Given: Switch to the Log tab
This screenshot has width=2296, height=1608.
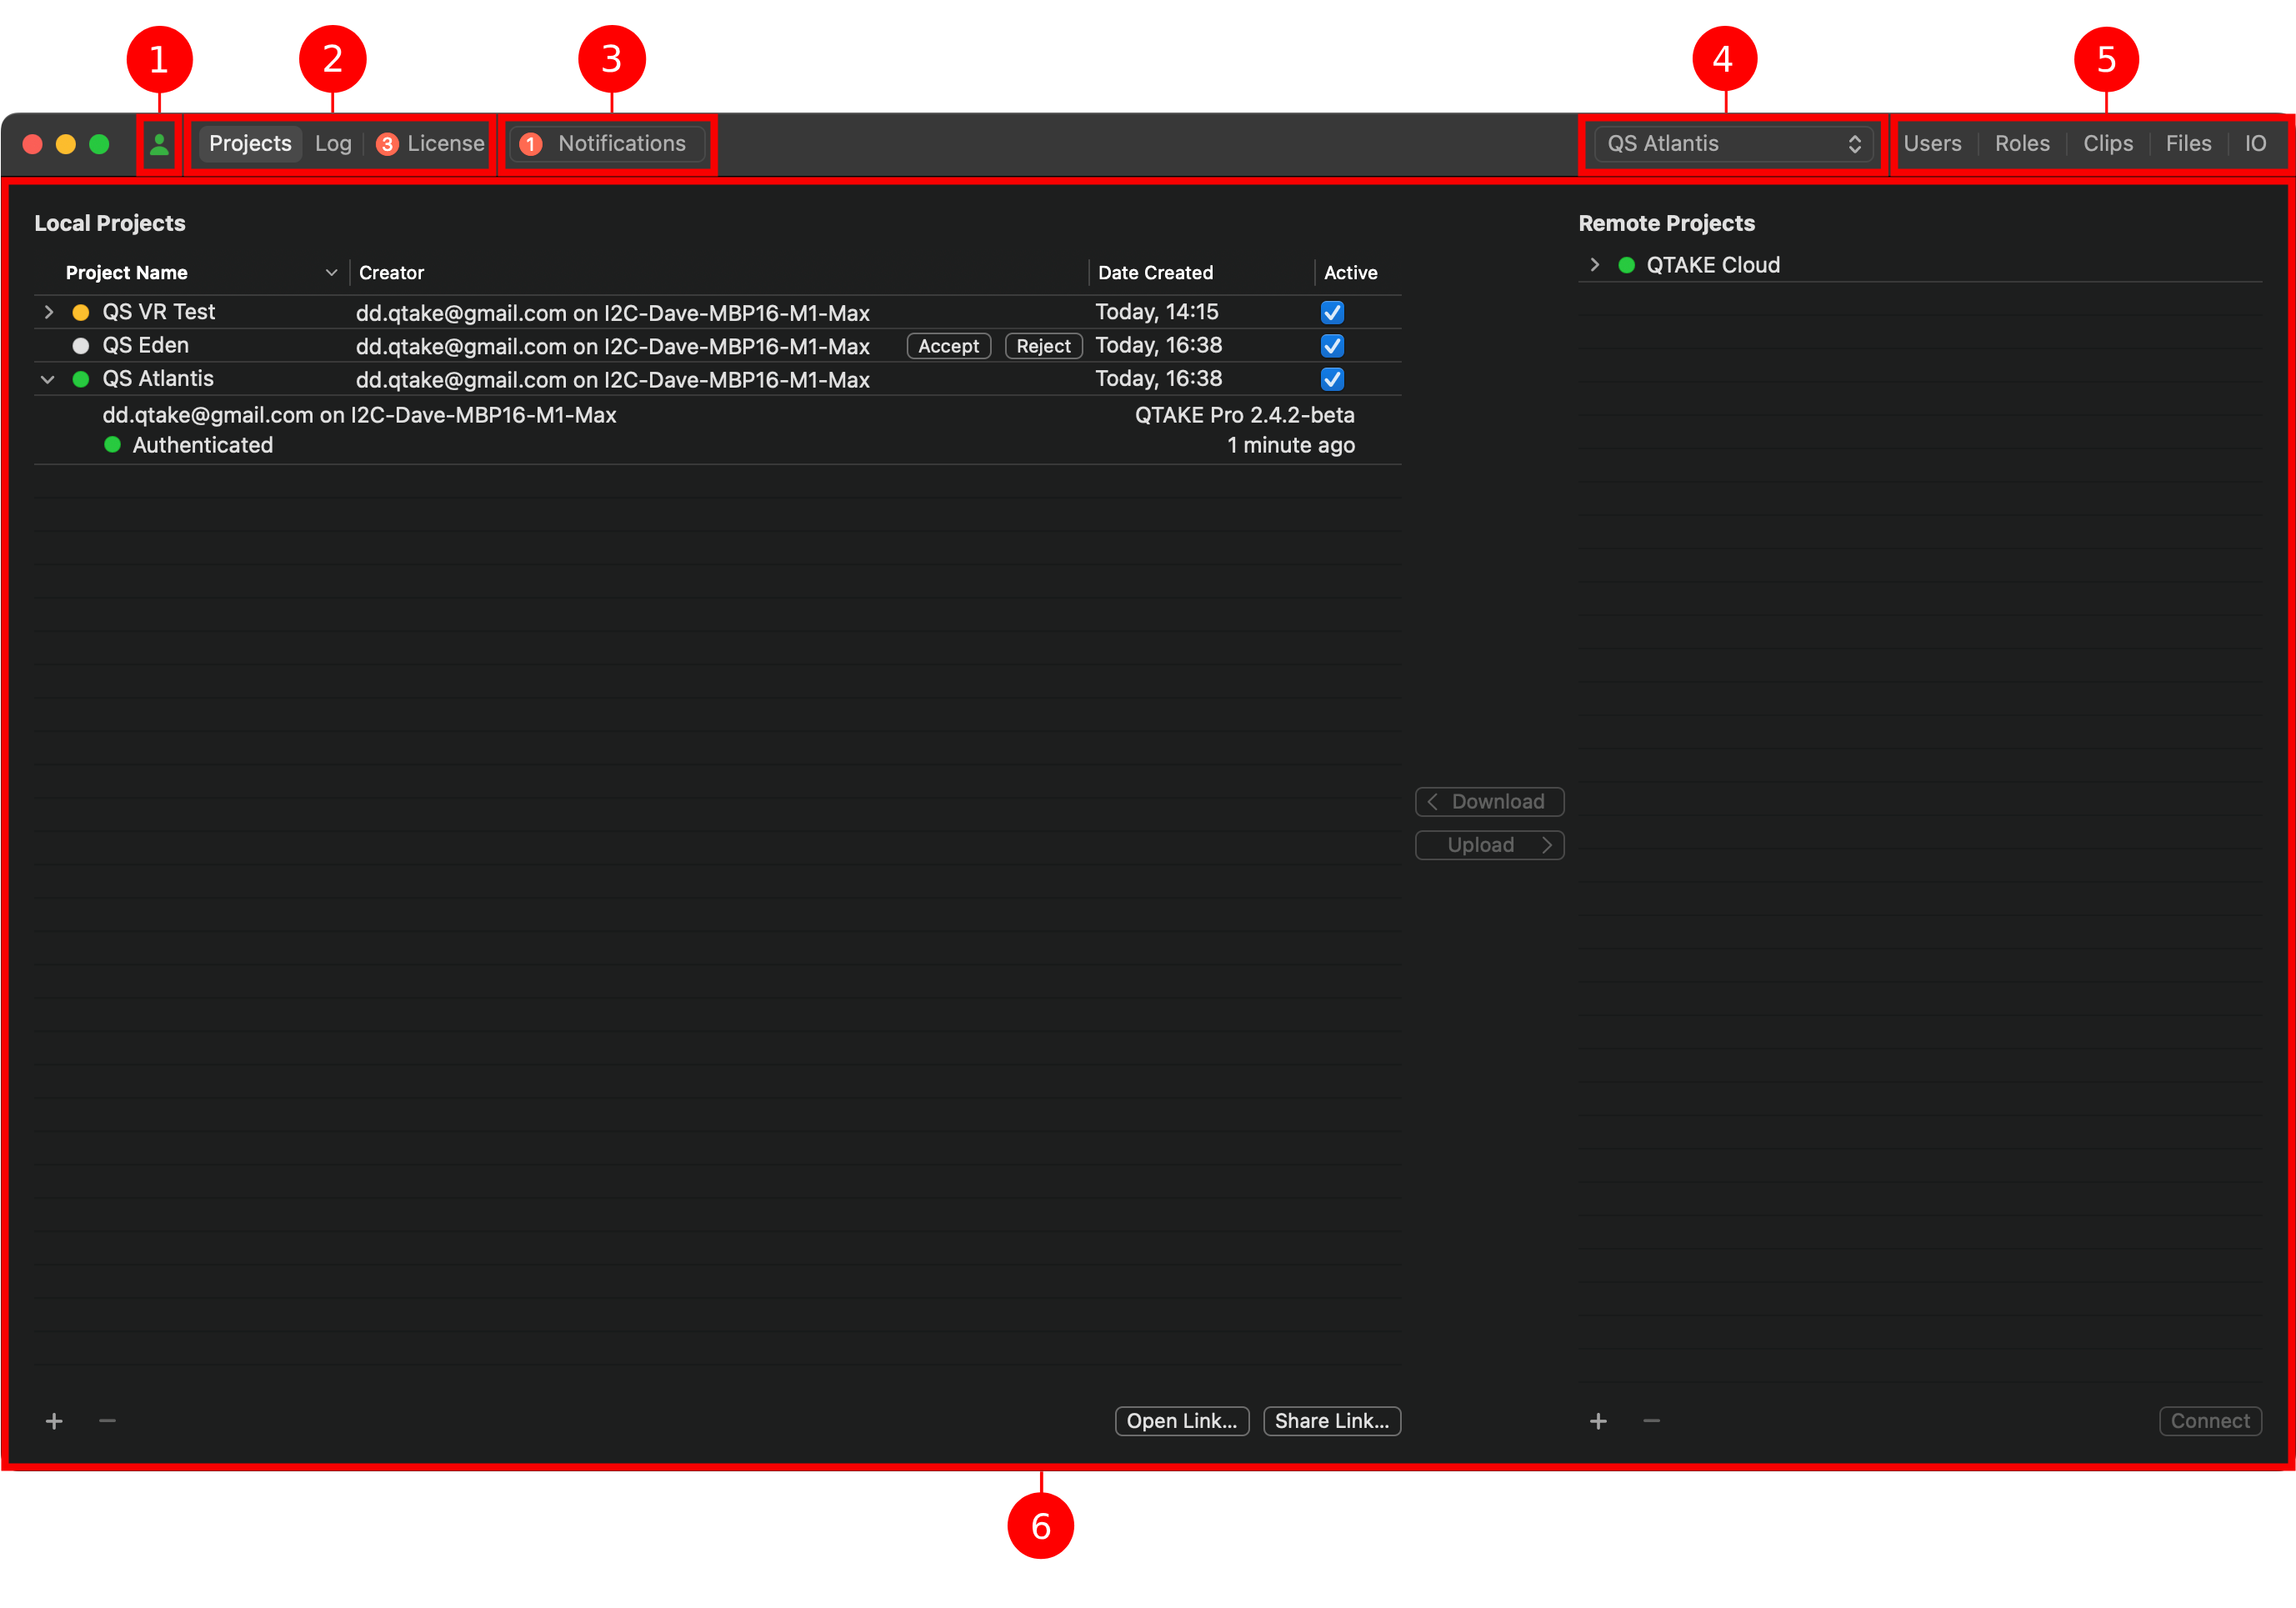Looking at the screenshot, I should (333, 144).
